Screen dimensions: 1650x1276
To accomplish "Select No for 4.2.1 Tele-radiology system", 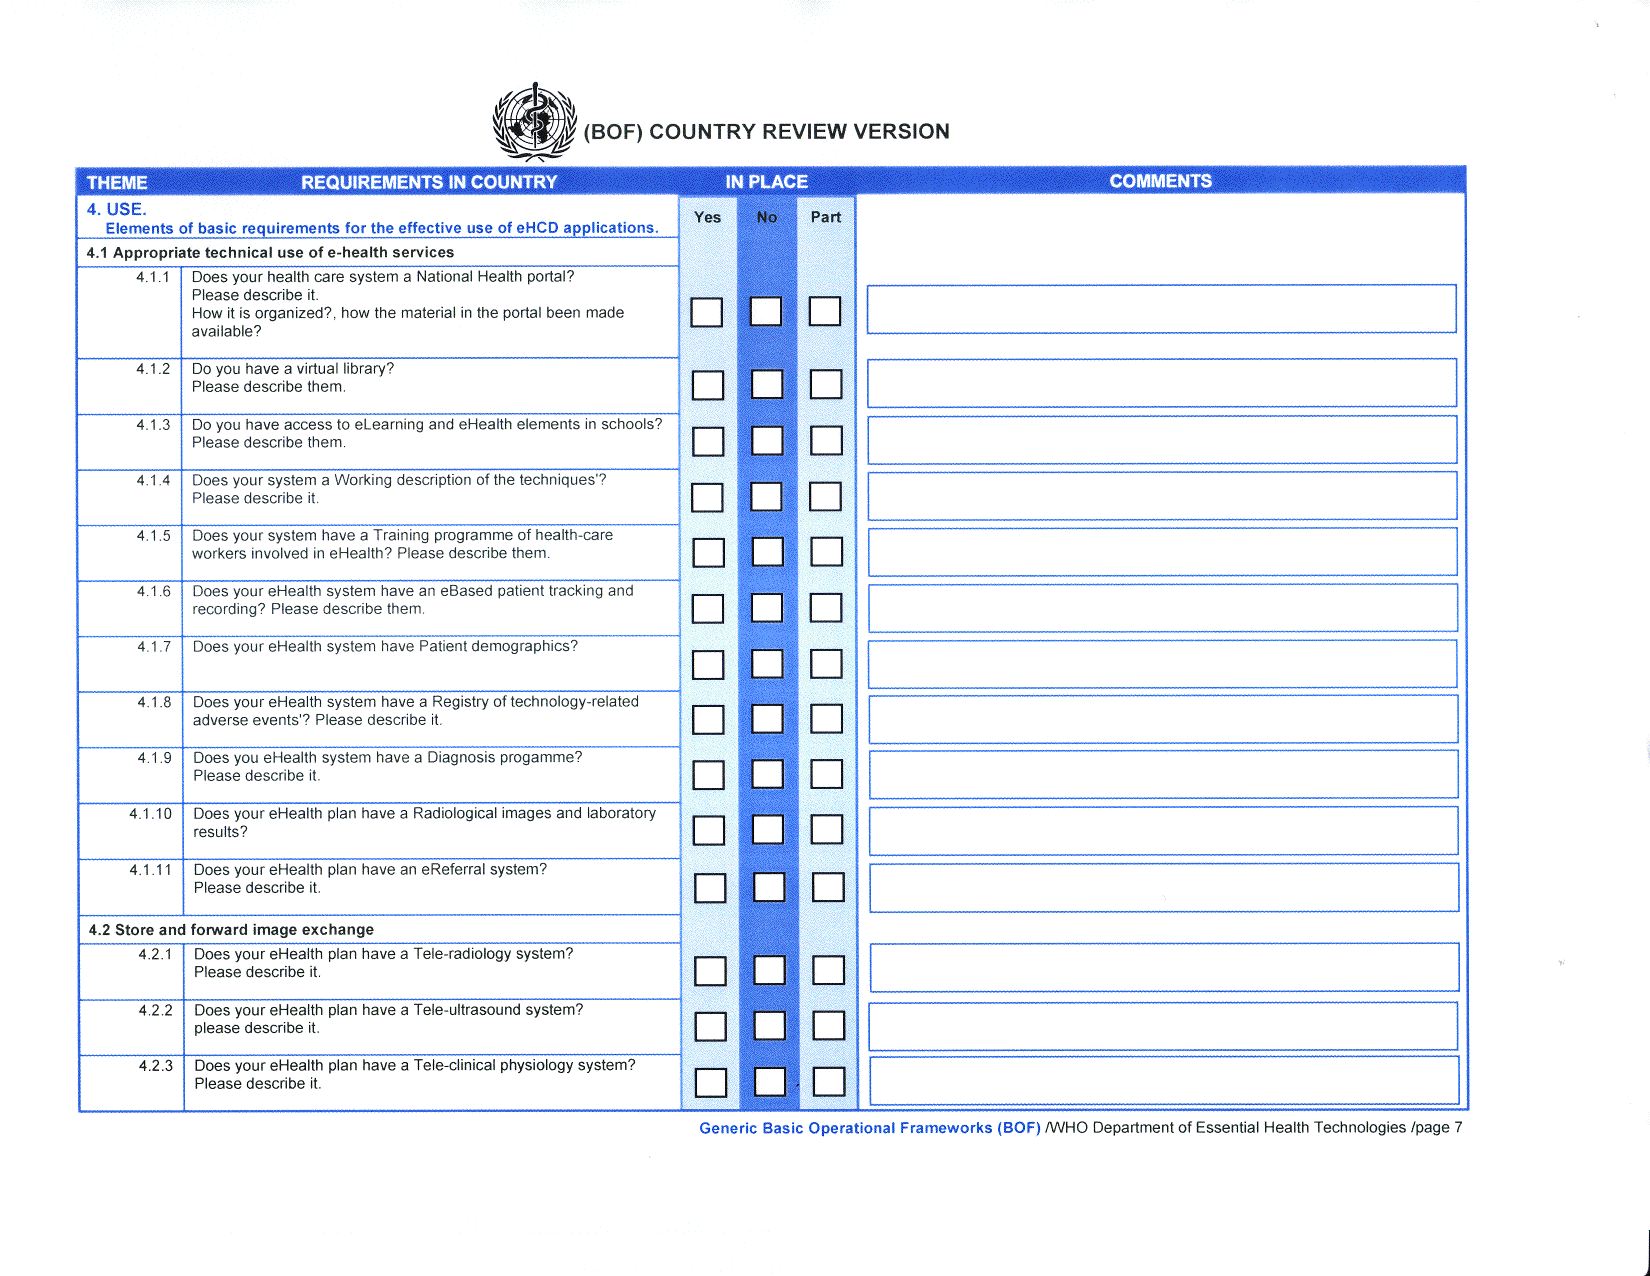I will (x=769, y=971).
